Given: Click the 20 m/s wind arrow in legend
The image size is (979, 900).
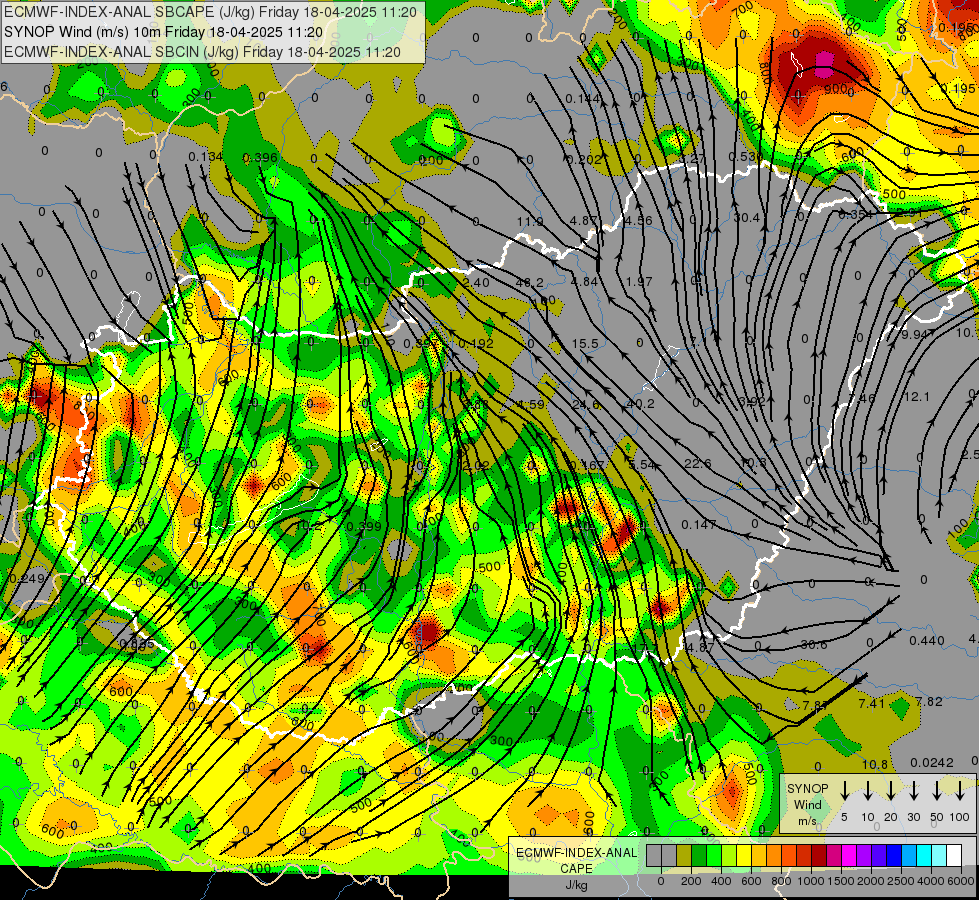Looking at the screenshot, I should point(891,791).
